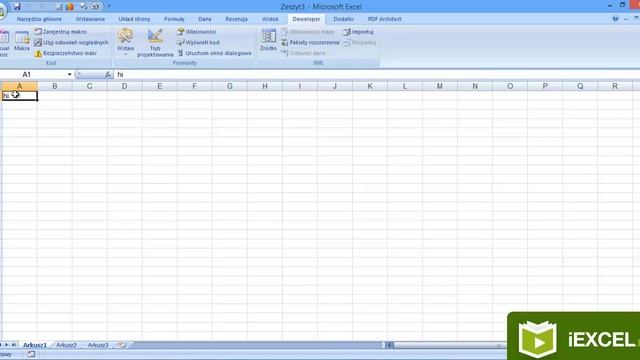Select column B header

(x=55, y=86)
